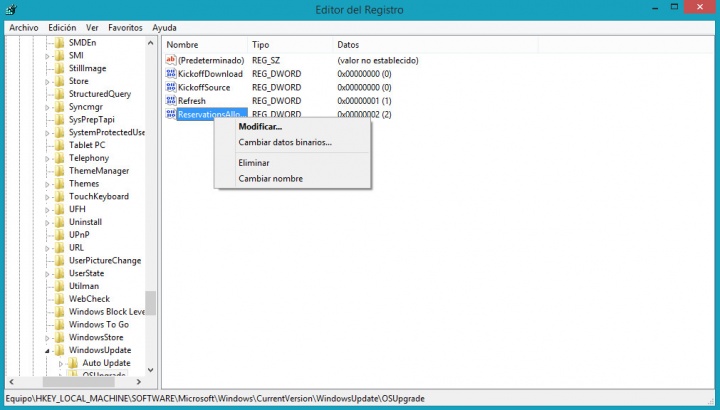
Task: Click the Tablet PC folder icon
Action: [60, 145]
